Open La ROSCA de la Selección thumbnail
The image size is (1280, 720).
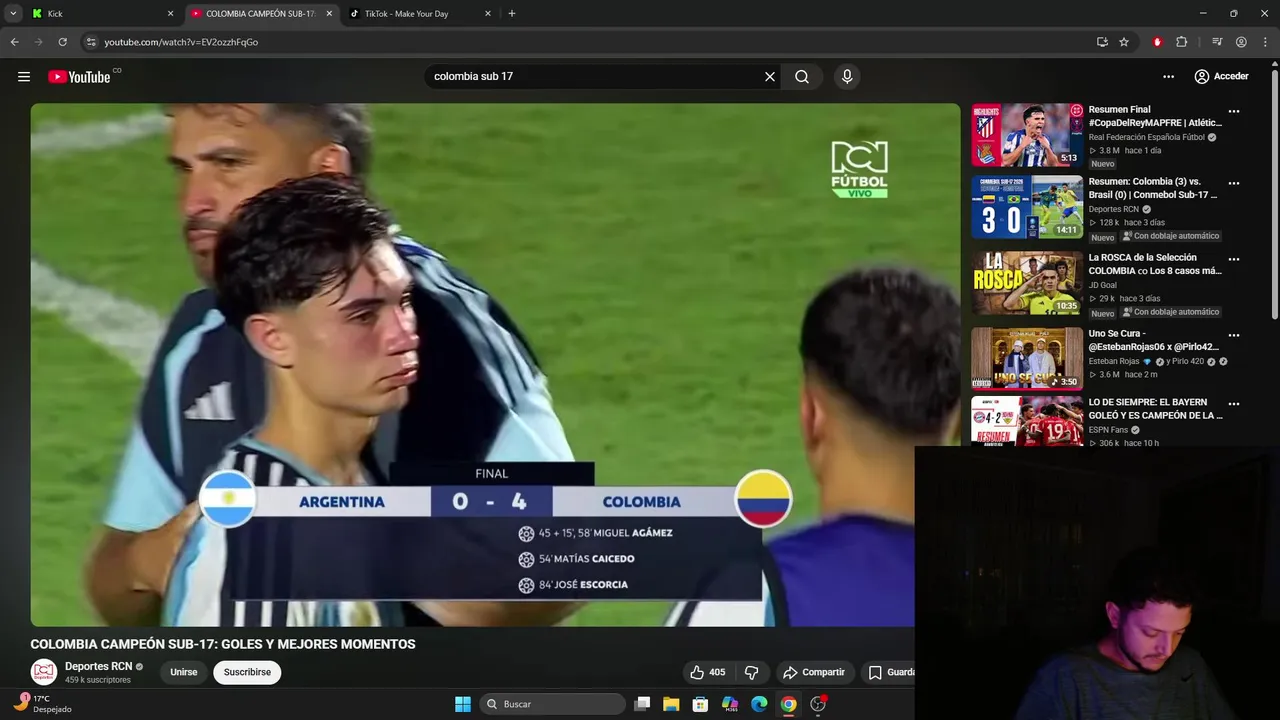click(1027, 283)
